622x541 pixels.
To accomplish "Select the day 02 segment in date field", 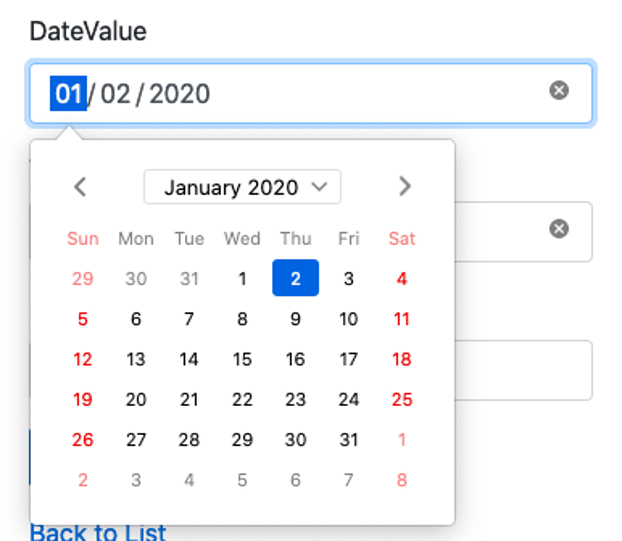I will pyautogui.click(x=116, y=94).
